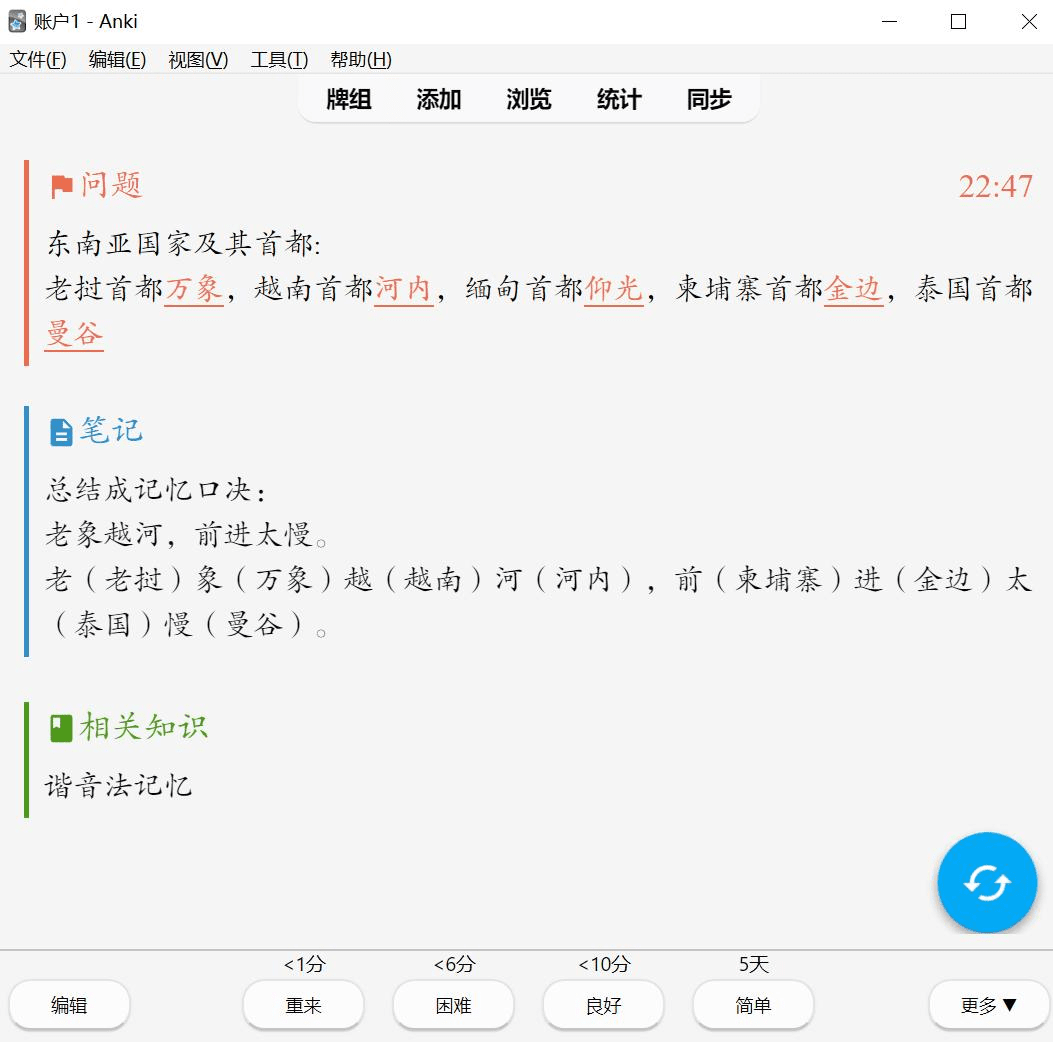Click the cloze answer 金边

tap(853, 289)
